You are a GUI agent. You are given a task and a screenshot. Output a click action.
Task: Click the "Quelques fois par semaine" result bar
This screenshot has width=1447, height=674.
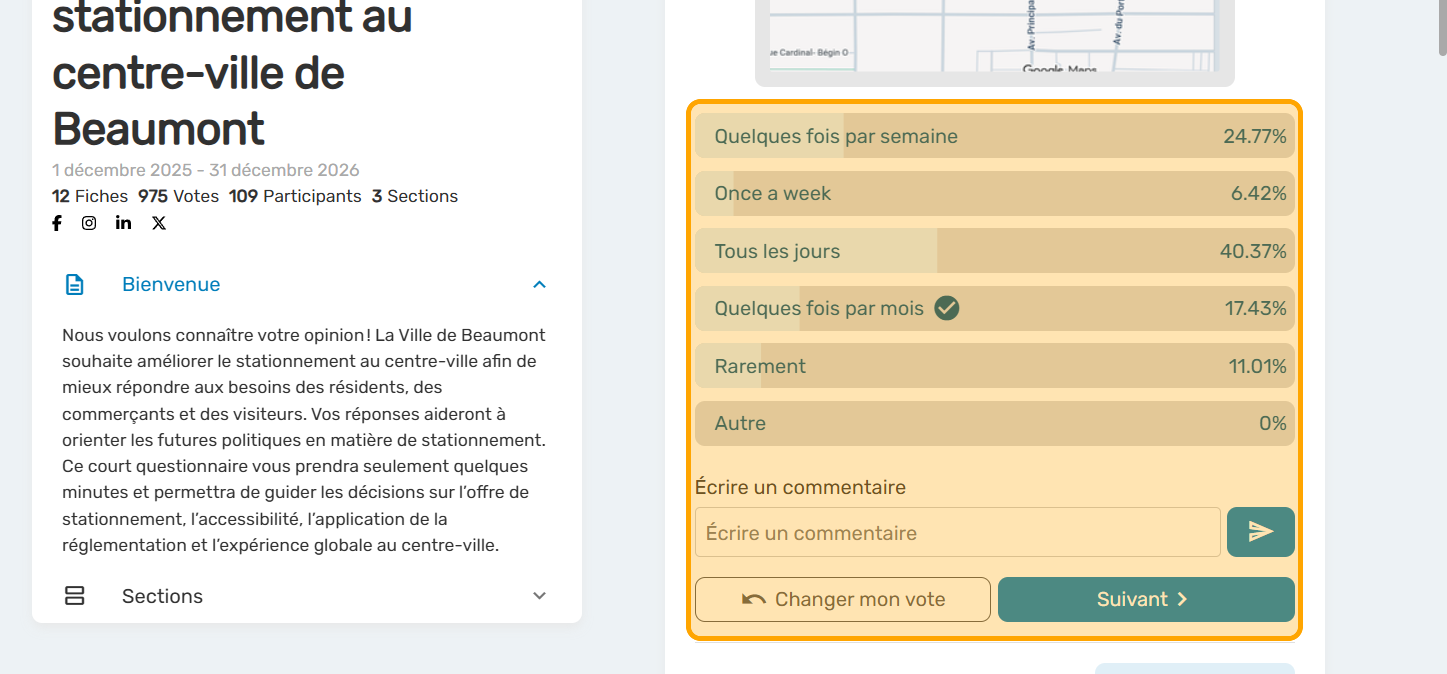coord(994,136)
